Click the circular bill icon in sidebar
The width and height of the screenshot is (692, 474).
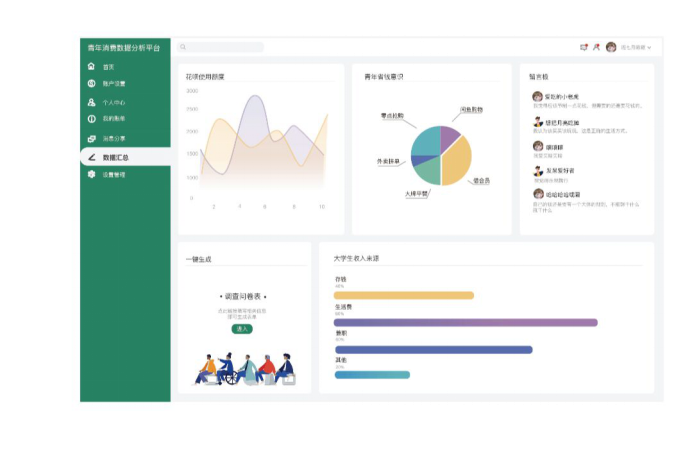[x=91, y=119]
